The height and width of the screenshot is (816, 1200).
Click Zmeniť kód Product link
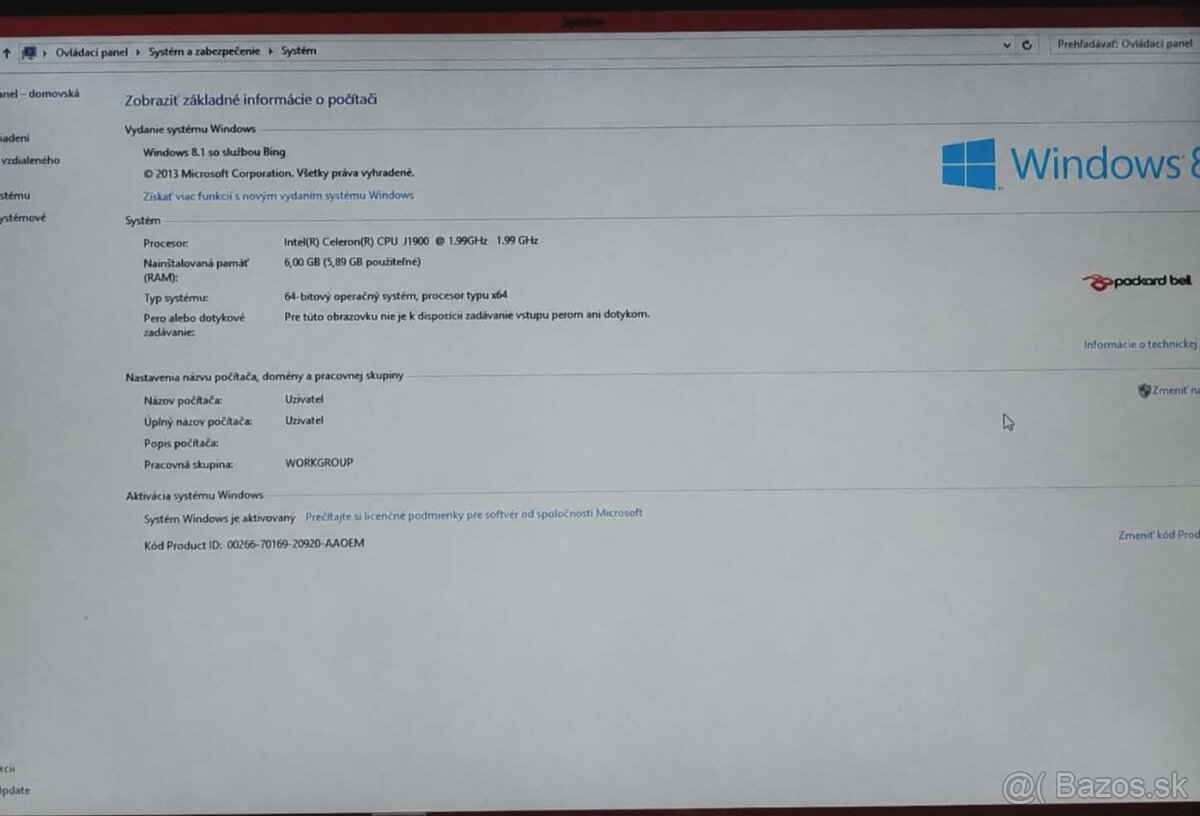(x=1158, y=535)
